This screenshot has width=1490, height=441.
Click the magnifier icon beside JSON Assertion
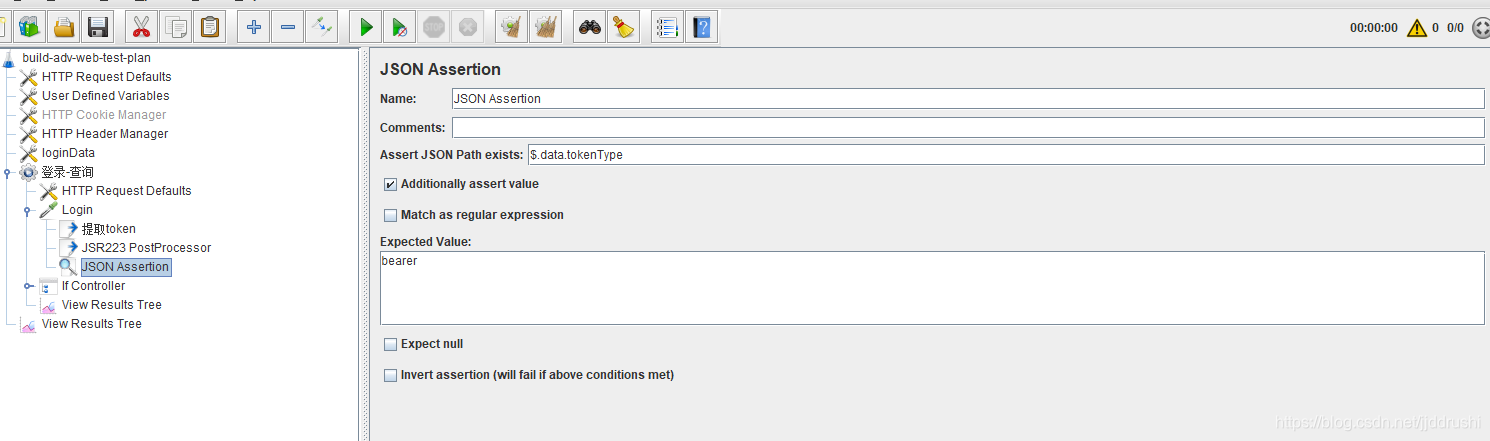click(68, 267)
